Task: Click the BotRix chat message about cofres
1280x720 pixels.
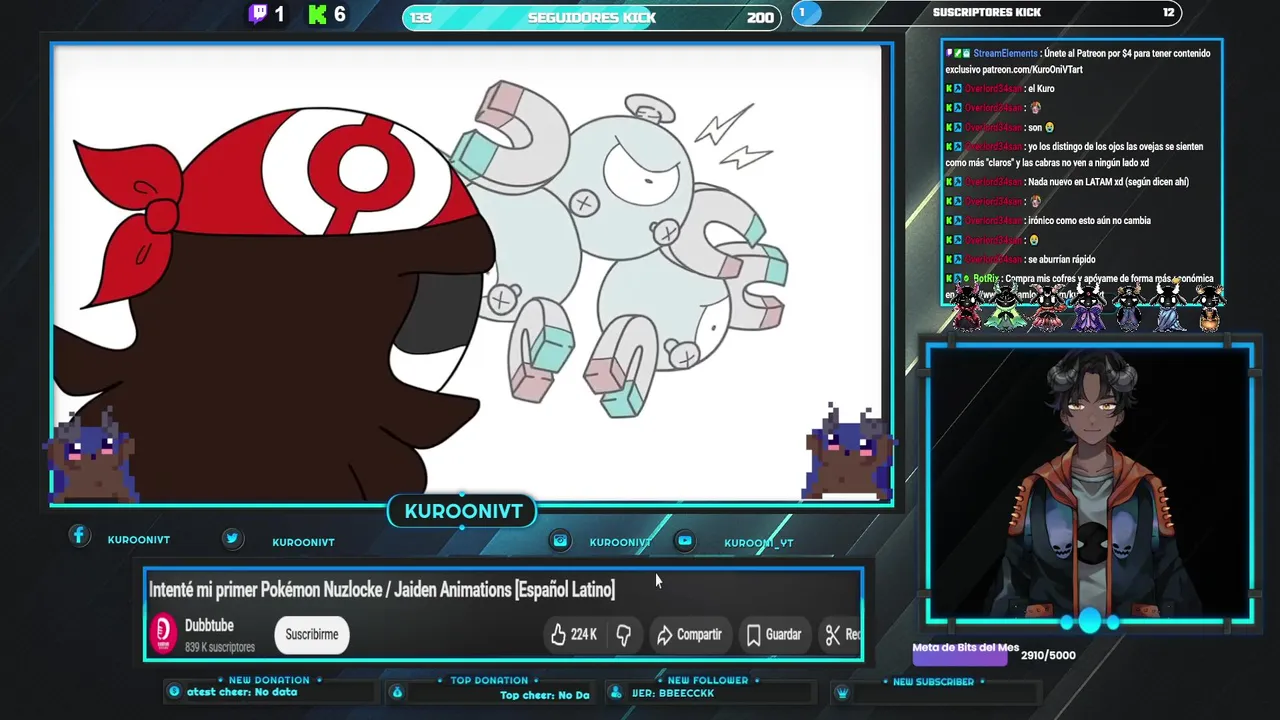Action: [x=1080, y=285]
